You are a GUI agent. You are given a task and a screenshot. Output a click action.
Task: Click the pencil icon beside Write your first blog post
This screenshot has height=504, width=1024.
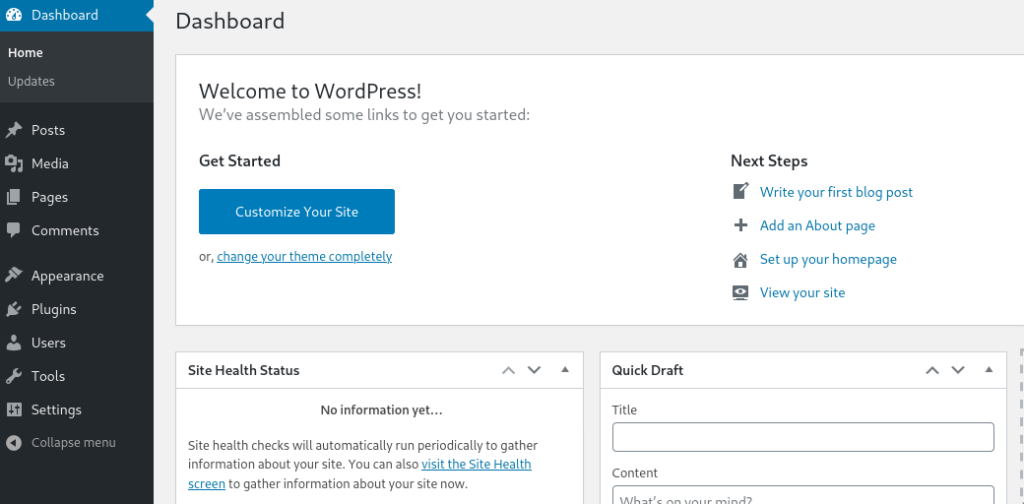740,191
